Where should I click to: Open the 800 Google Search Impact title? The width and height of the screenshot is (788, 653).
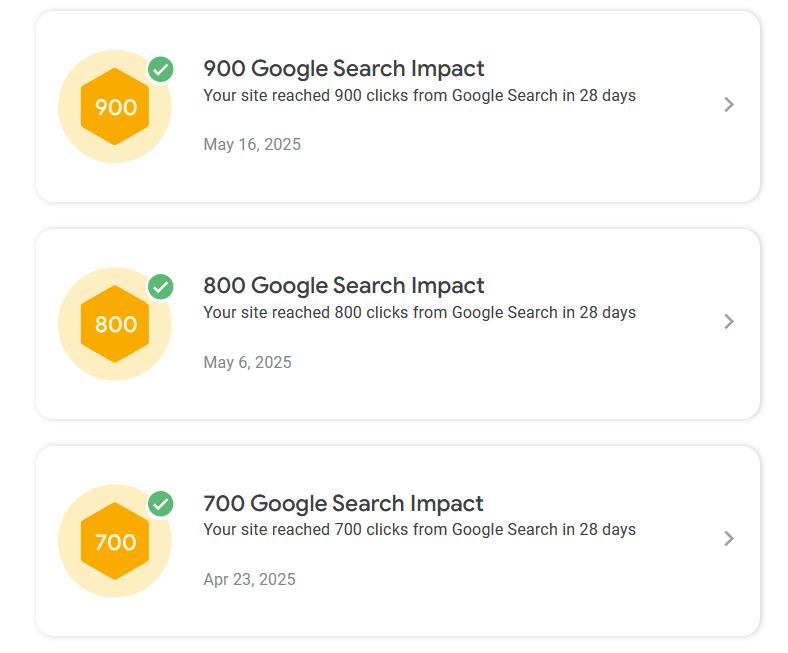343,285
